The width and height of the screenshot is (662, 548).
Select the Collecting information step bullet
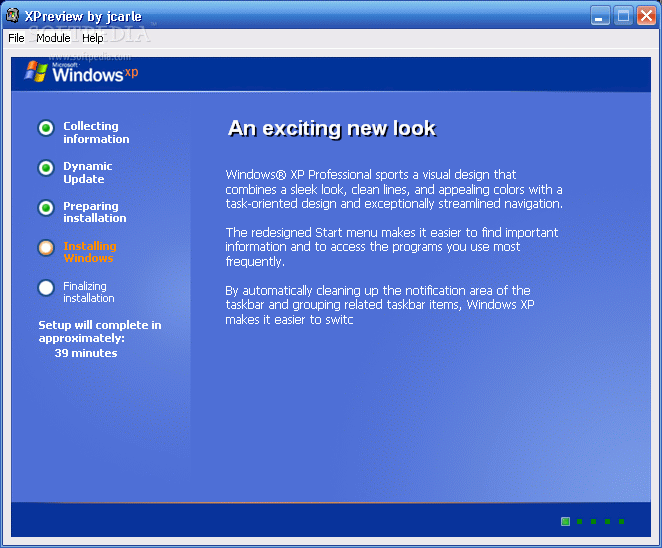(x=46, y=128)
